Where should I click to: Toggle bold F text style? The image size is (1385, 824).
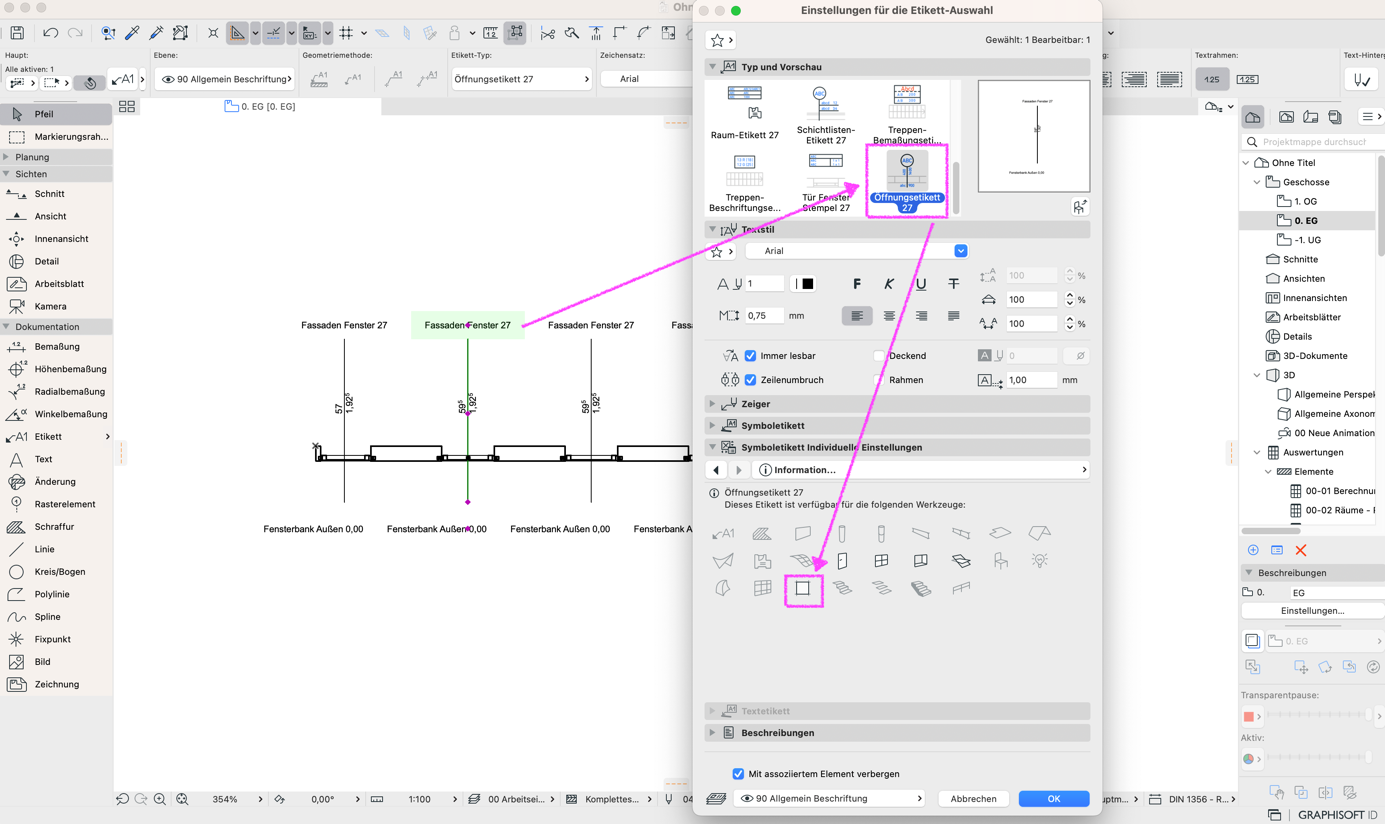856,284
